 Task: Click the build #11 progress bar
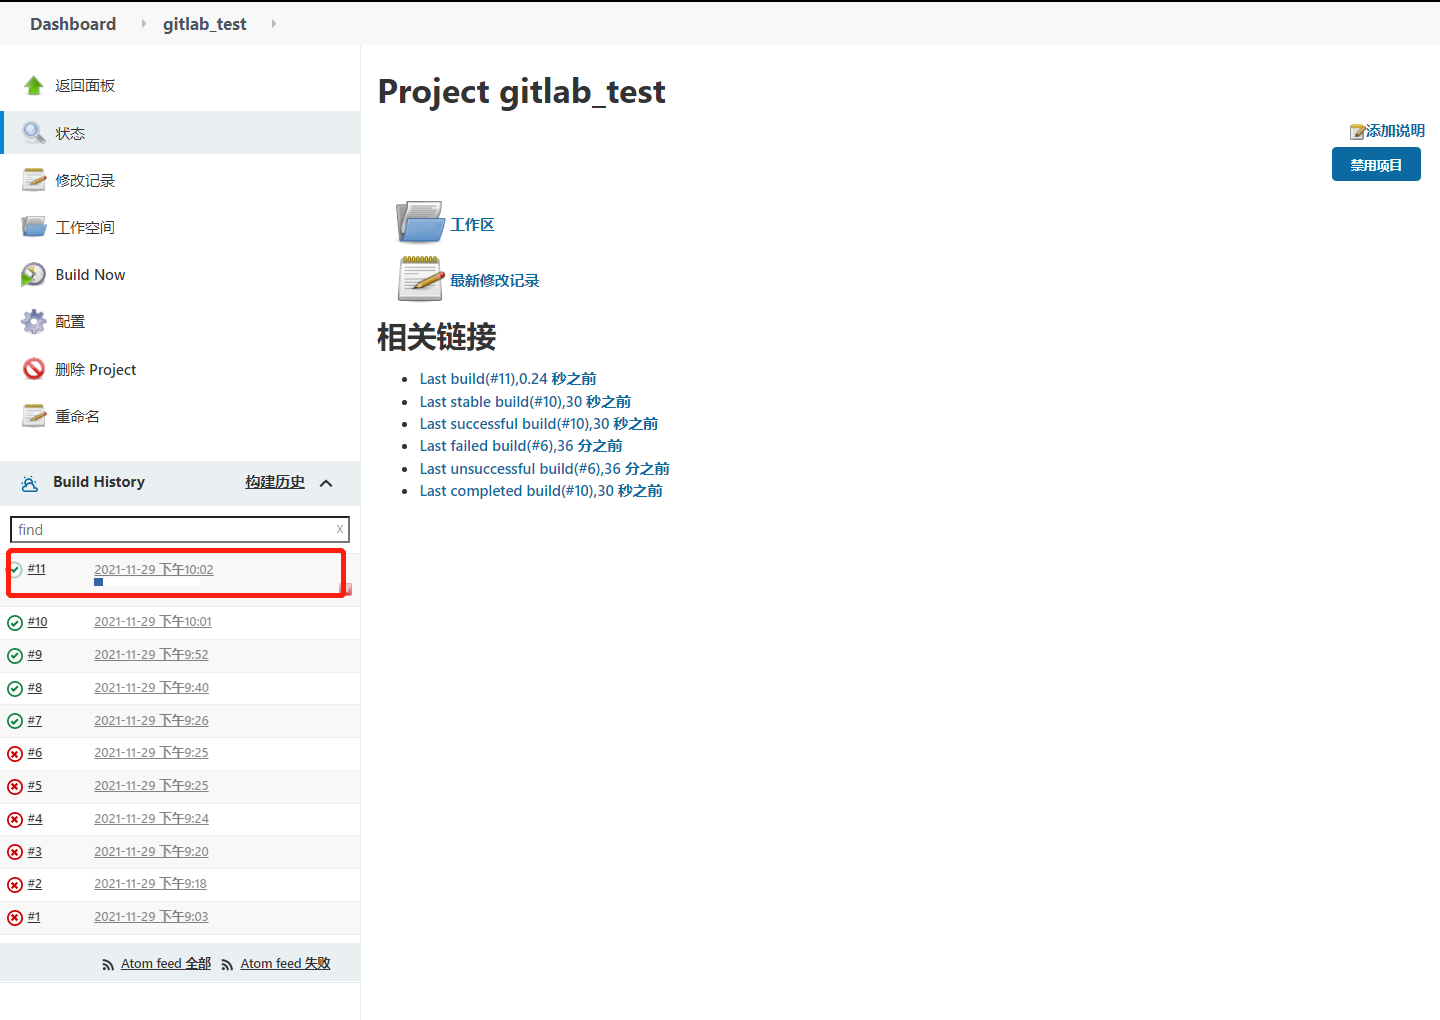click(148, 582)
